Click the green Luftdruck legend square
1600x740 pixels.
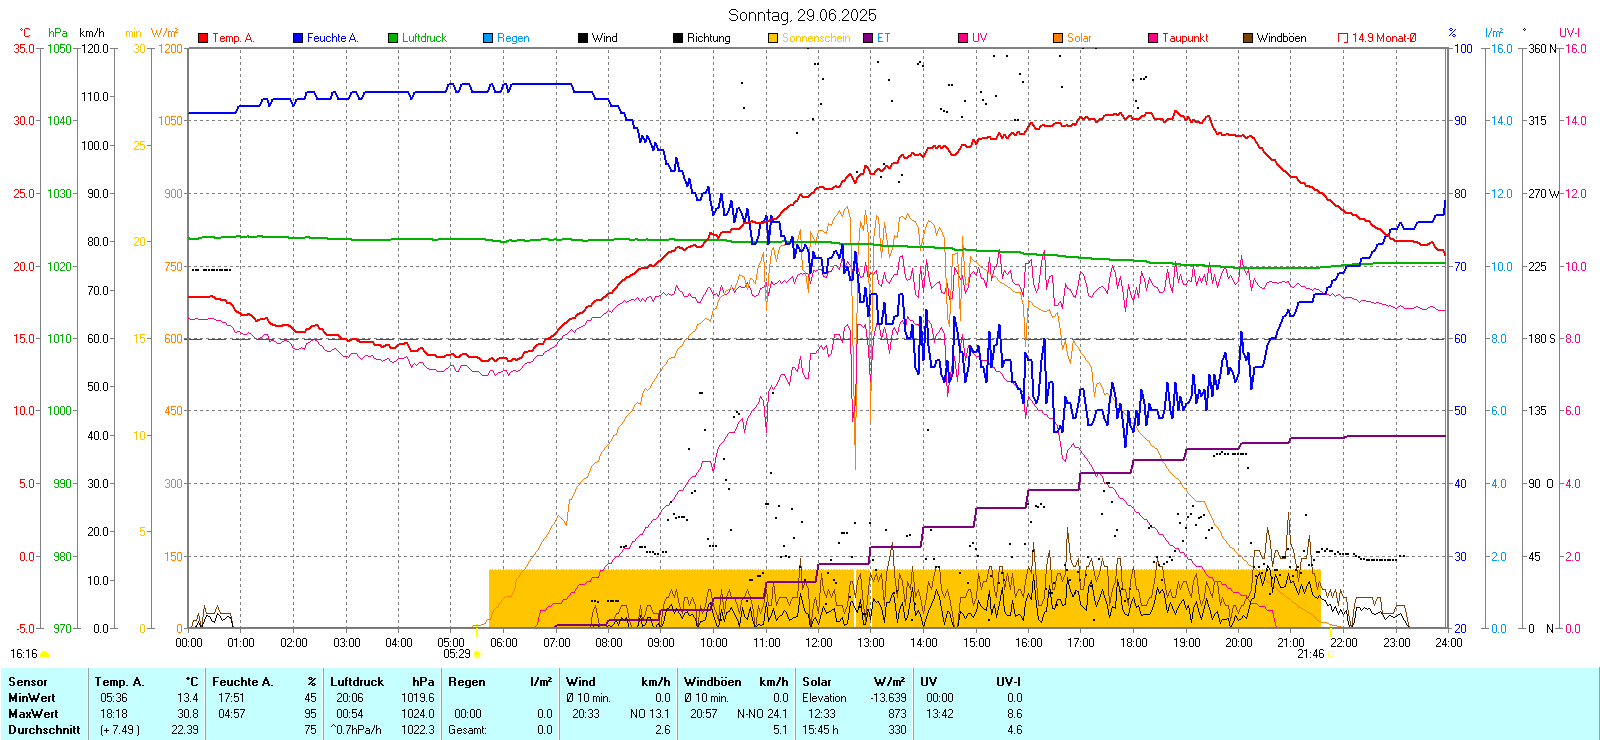point(393,38)
